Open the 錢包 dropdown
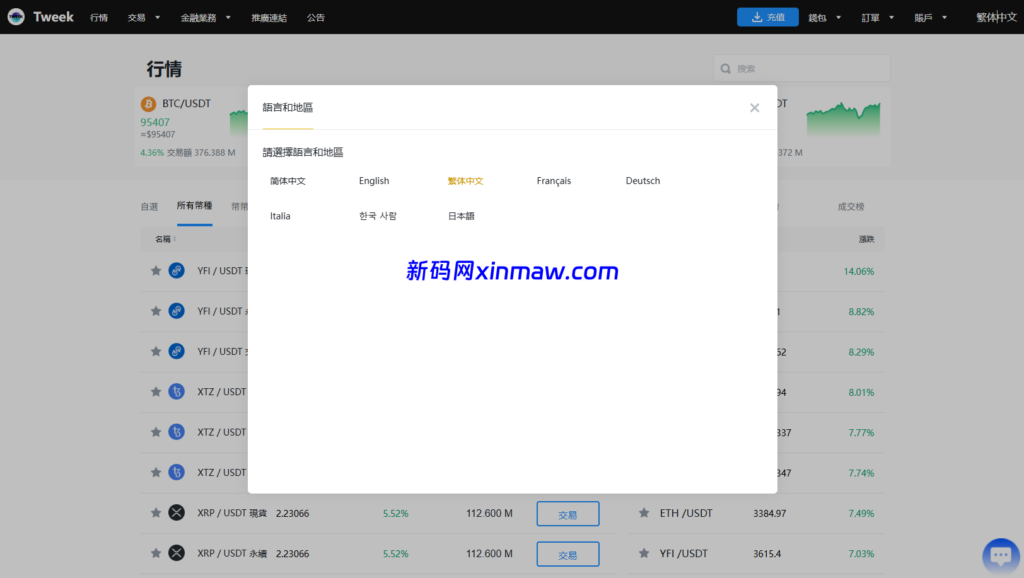 coord(820,17)
